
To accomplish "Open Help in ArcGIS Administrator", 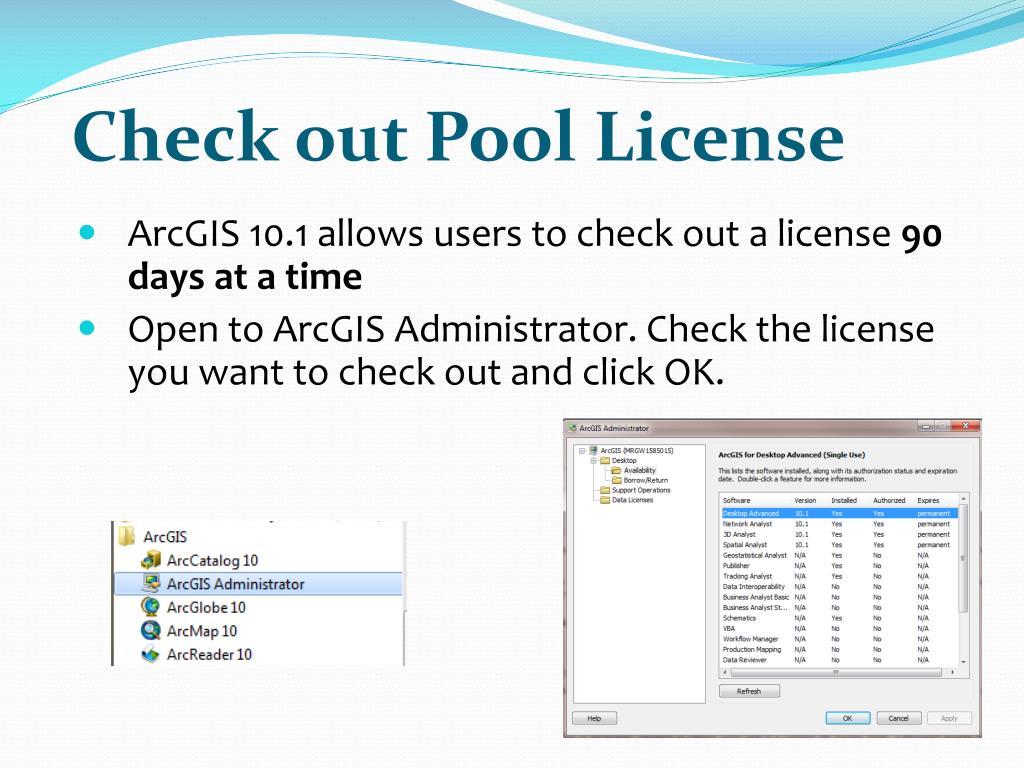I will pos(594,718).
